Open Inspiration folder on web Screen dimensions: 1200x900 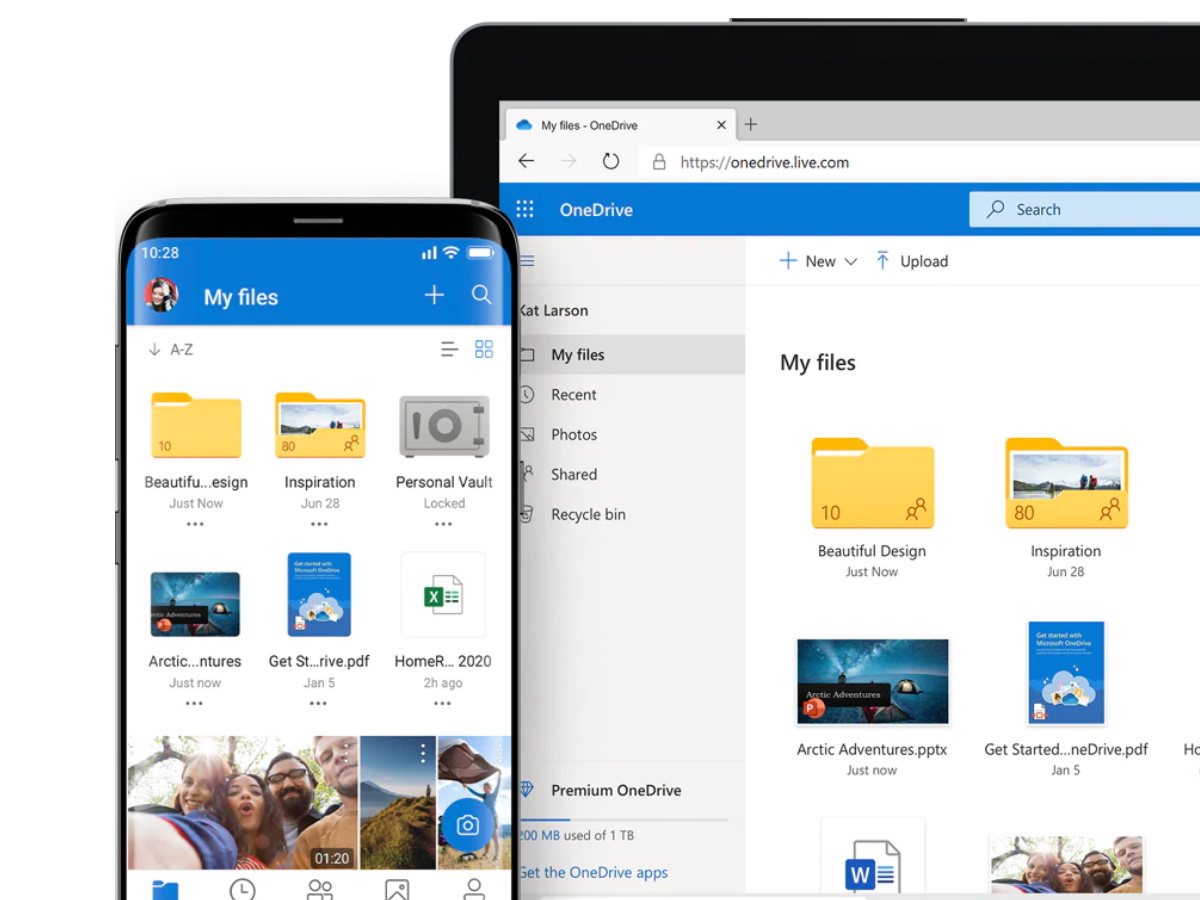(x=1066, y=484)
